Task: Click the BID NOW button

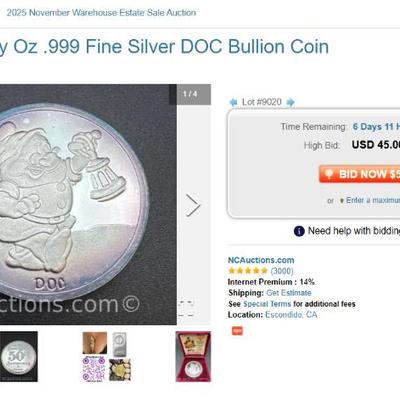Action: pyautogui.click(x=359, y=174)
